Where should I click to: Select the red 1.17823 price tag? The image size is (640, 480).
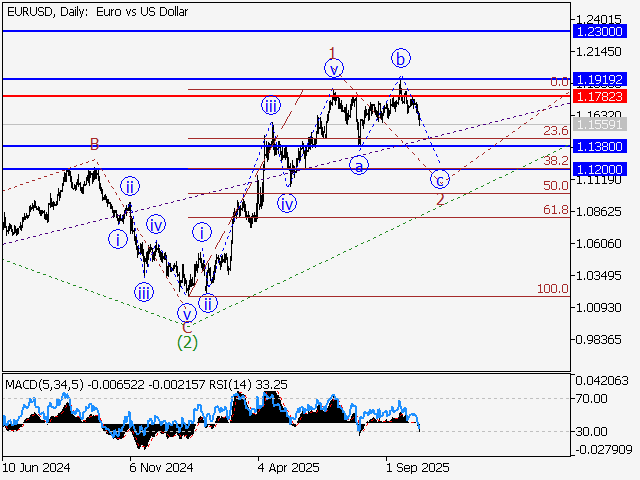(x=601, y=96)
